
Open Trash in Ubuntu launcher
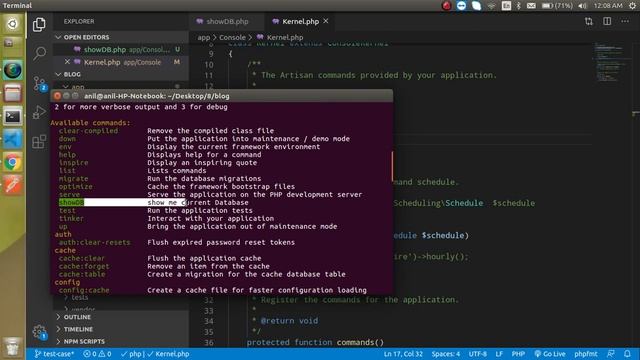click(12, 347)
